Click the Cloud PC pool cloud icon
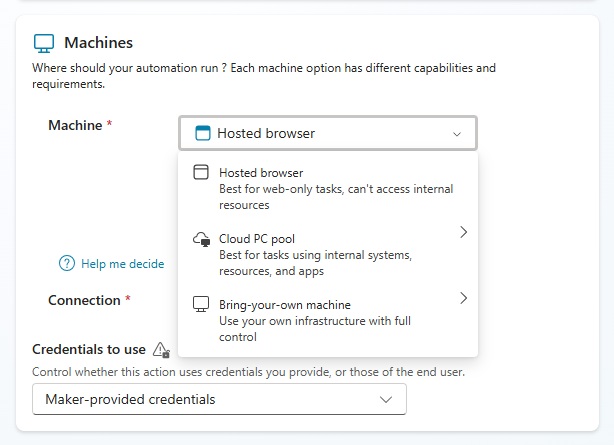 (x=200, y=240)
